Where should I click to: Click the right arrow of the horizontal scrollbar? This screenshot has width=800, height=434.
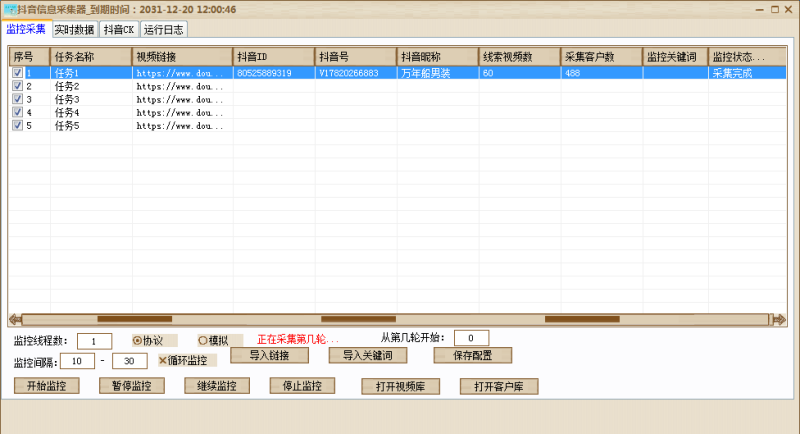[x=778, y=319]
